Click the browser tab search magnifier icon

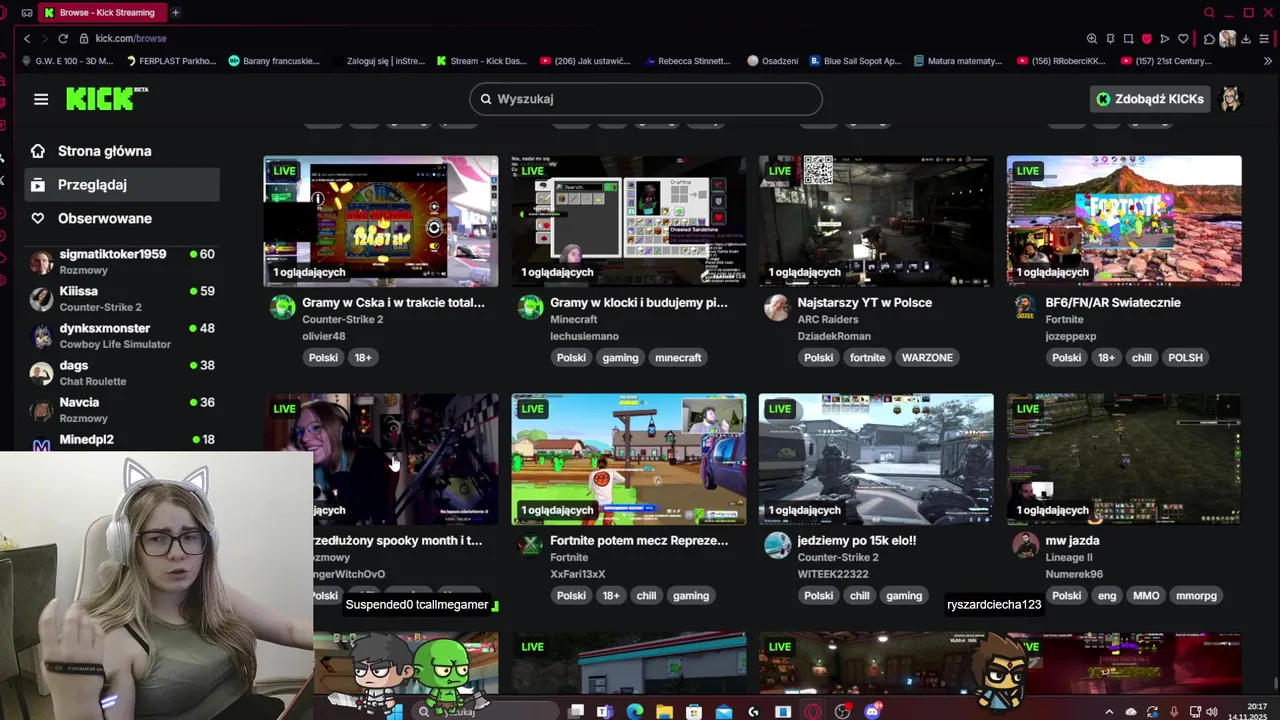(x=1209, y=12)
